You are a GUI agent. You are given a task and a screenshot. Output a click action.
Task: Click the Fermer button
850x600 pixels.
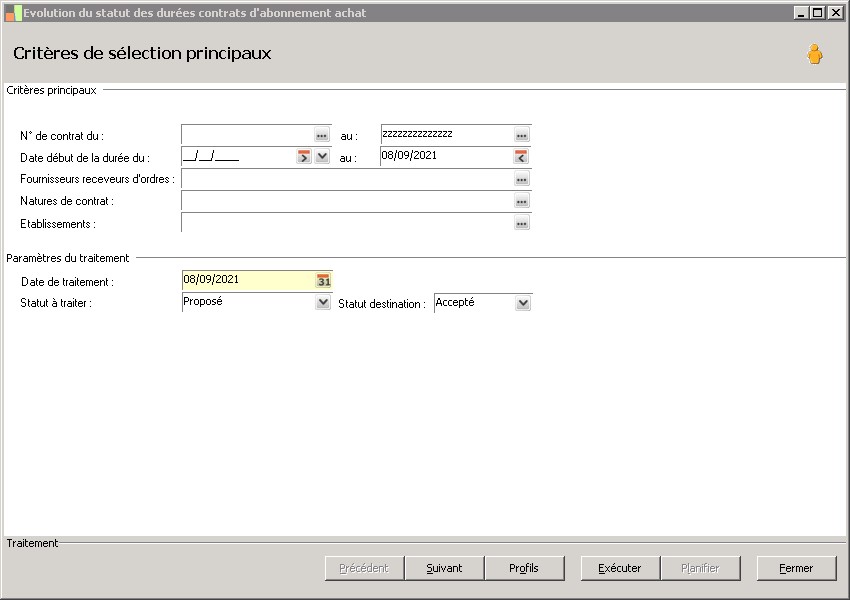coord(796,568)
